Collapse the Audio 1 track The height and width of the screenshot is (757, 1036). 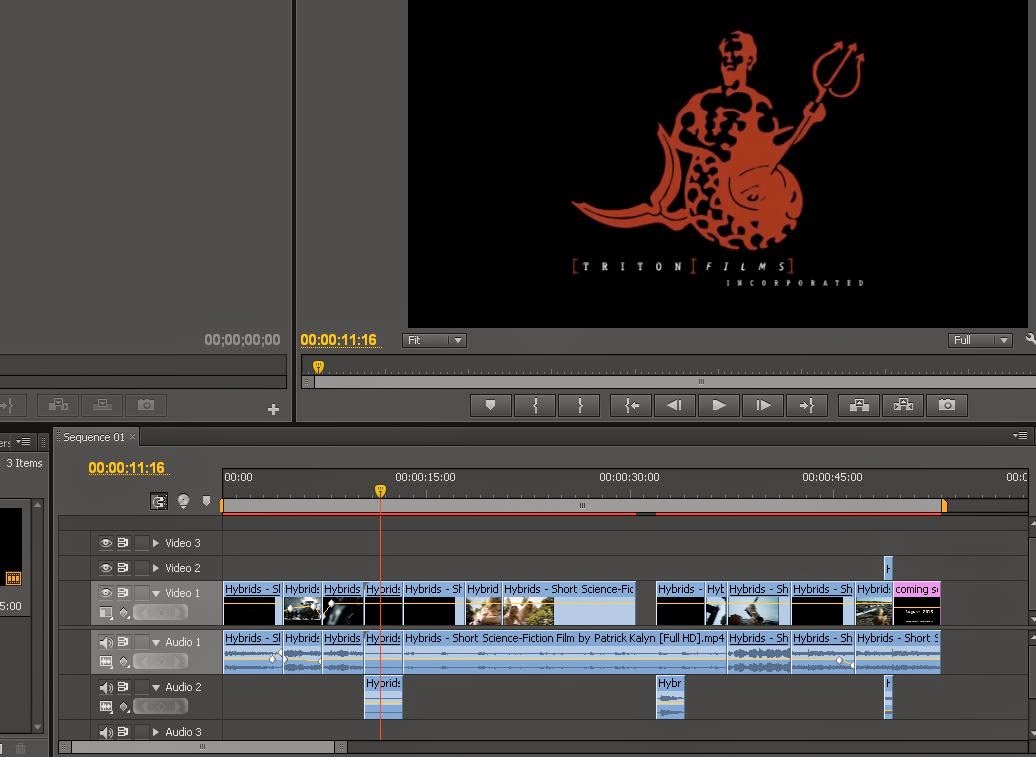[x=156, y=642]
